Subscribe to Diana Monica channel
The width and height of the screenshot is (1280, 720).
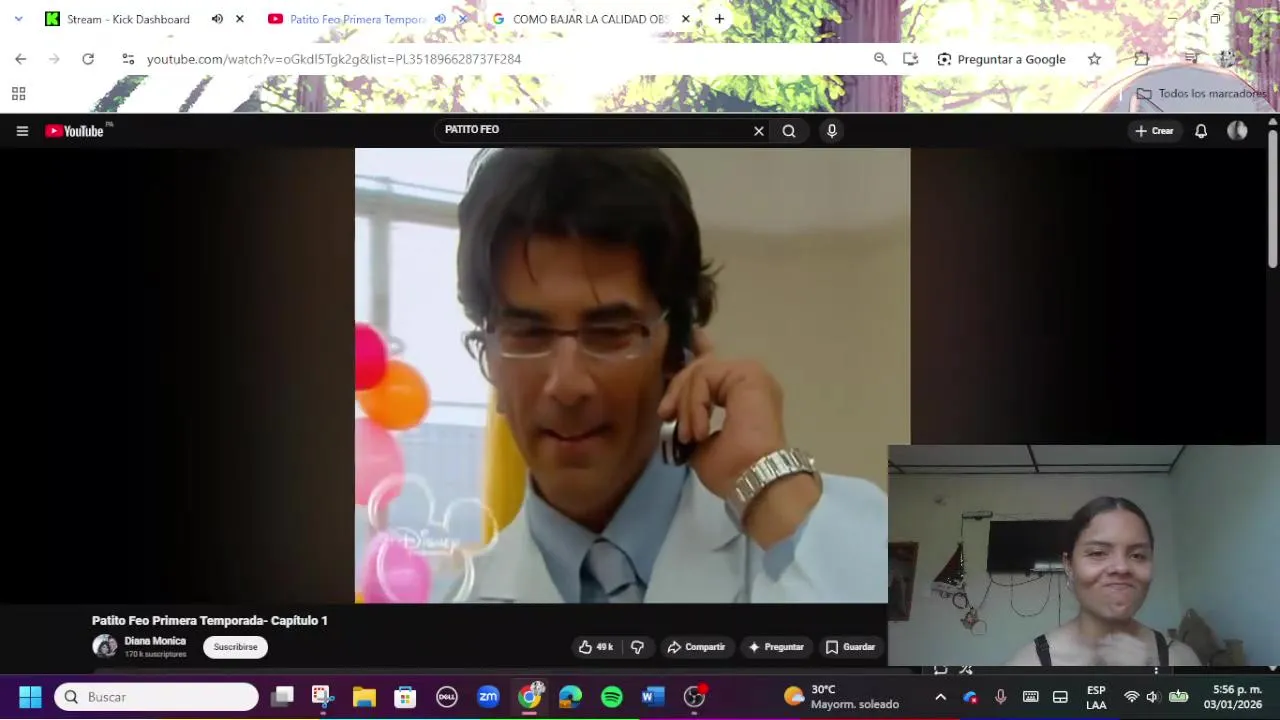click(x=235, y=647)
